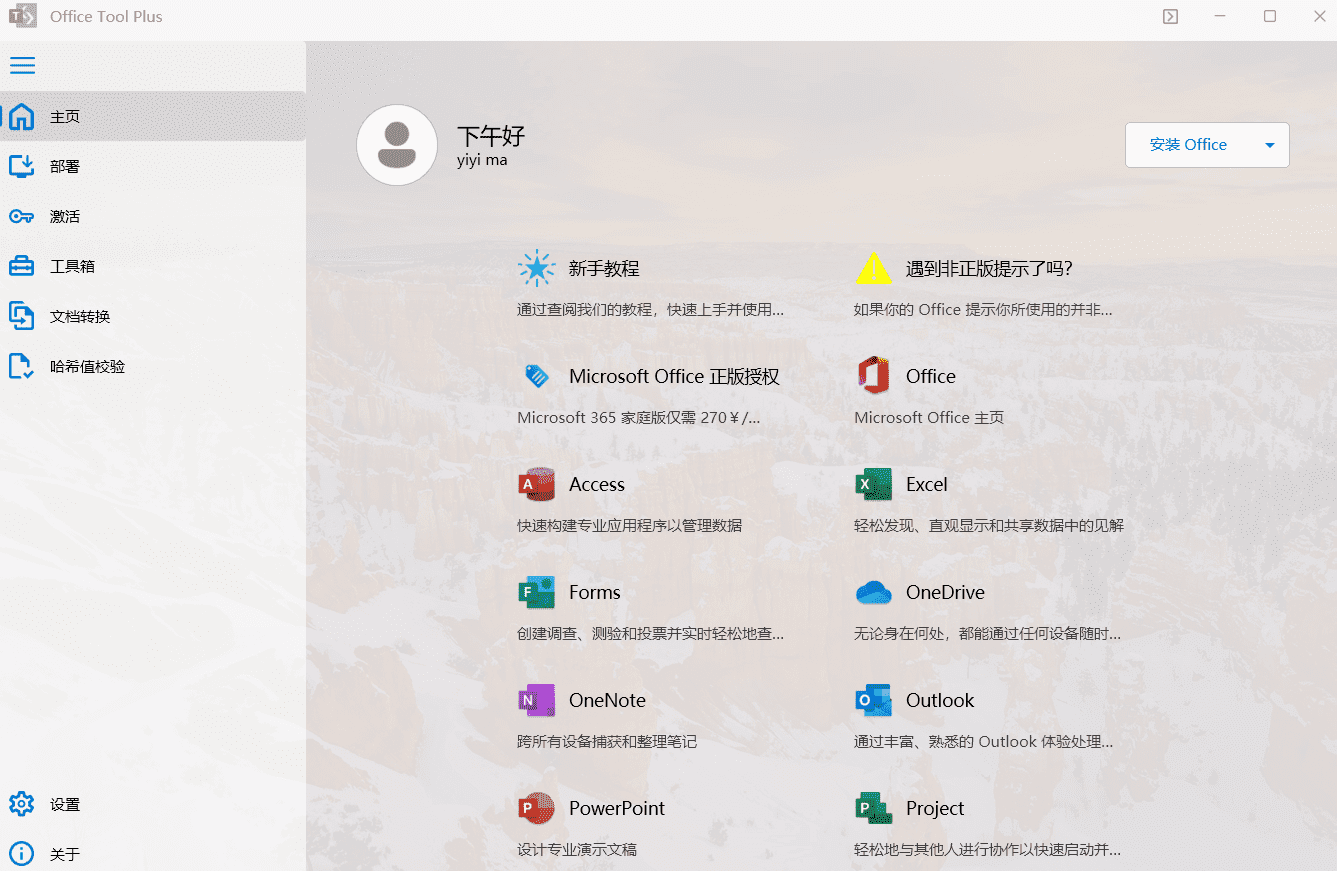Open the 新手教程 title link
The image size is (1337, 871).
pos(604,268)
